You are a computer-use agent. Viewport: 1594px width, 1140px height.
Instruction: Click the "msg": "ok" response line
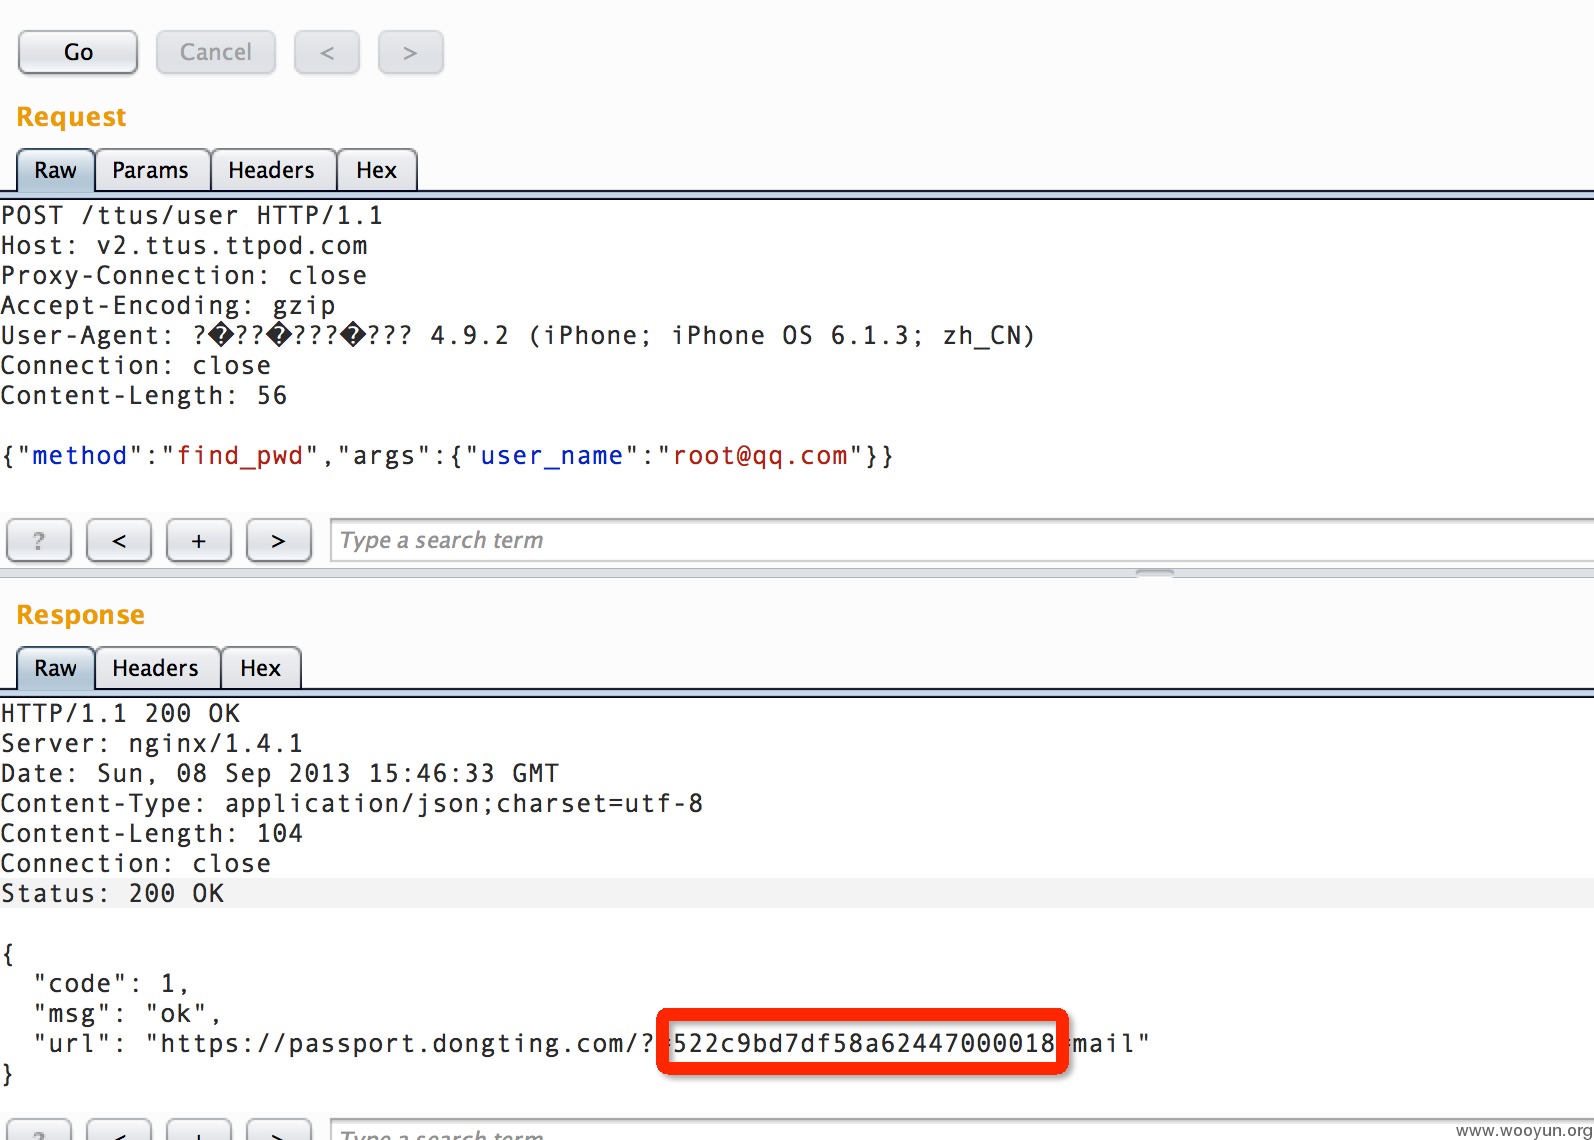tap(128, 1014)
